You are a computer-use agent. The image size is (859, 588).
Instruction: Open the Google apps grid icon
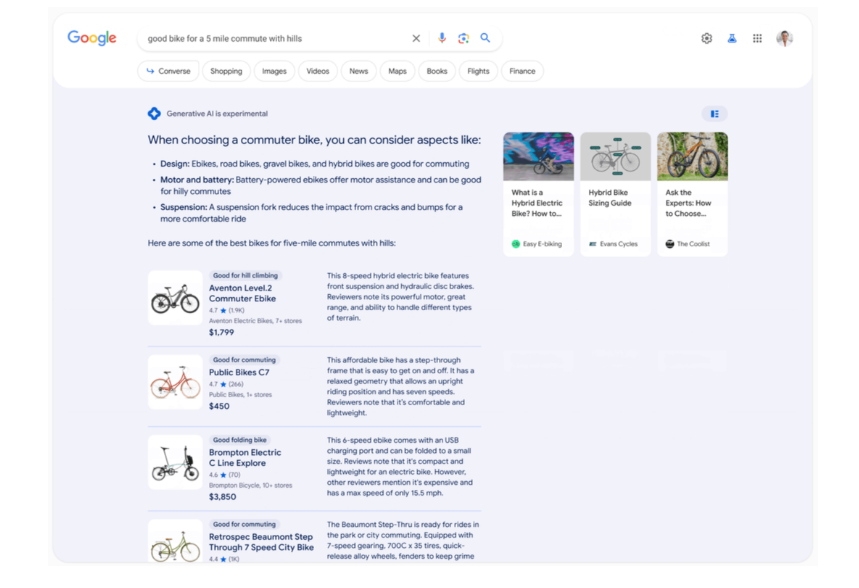[x=757, y=38]
